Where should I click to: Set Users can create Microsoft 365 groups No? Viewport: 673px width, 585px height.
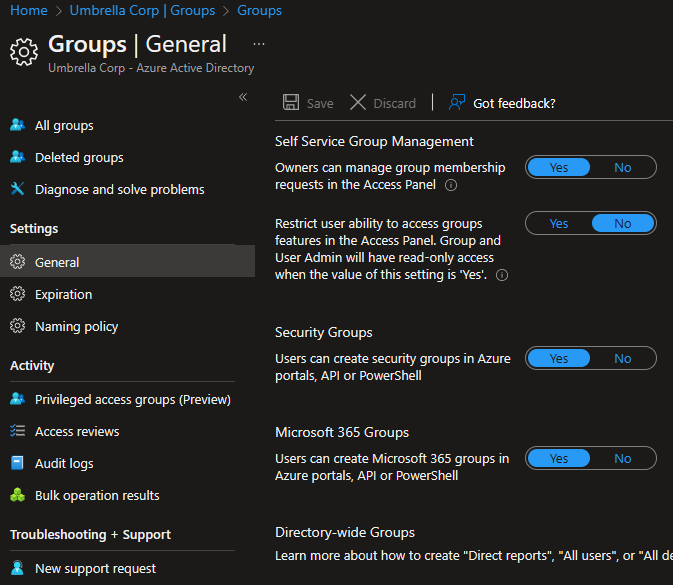(x=622, y=458)
